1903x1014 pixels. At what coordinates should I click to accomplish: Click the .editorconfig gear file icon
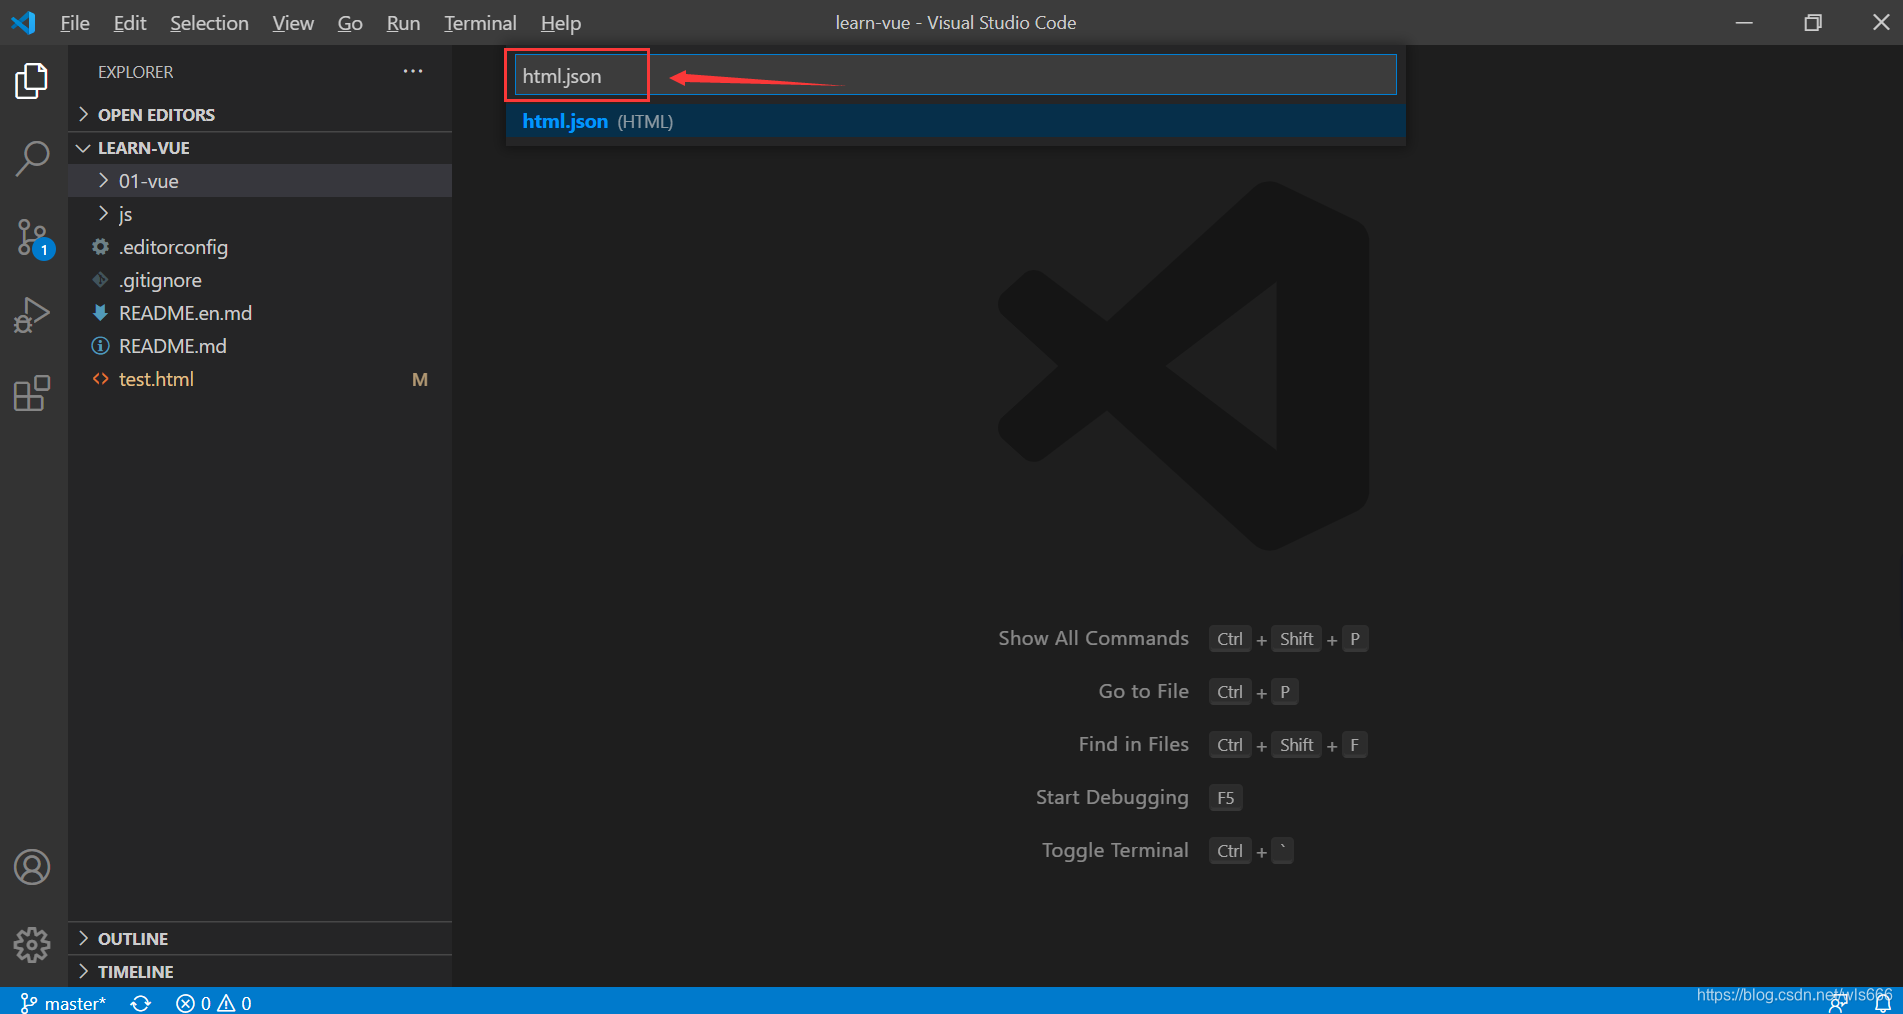tap(100, 246)
